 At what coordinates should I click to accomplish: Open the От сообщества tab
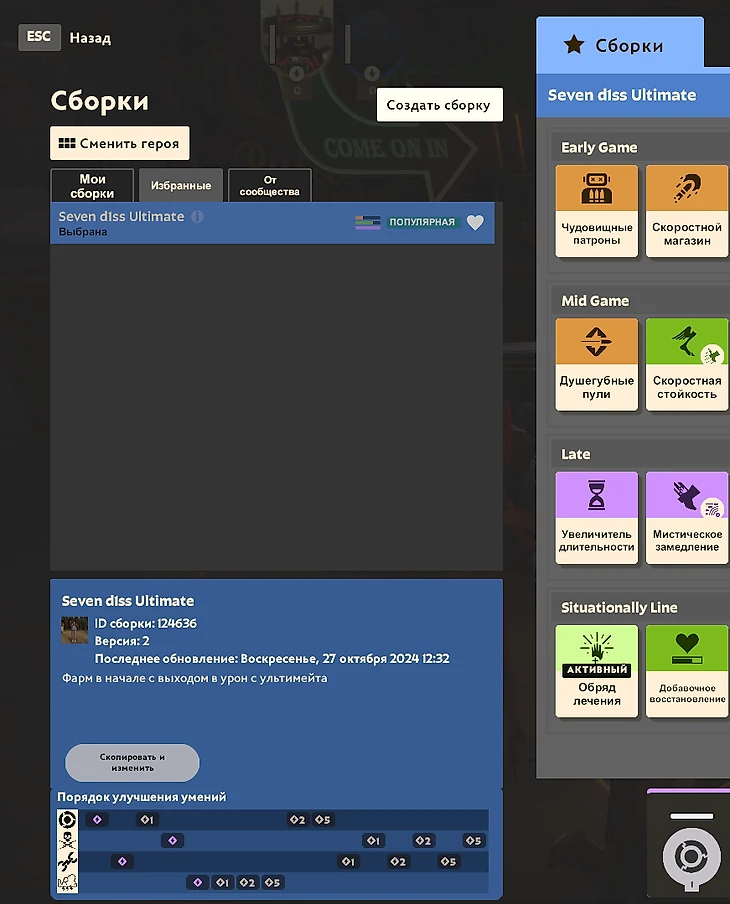point(269,186)
